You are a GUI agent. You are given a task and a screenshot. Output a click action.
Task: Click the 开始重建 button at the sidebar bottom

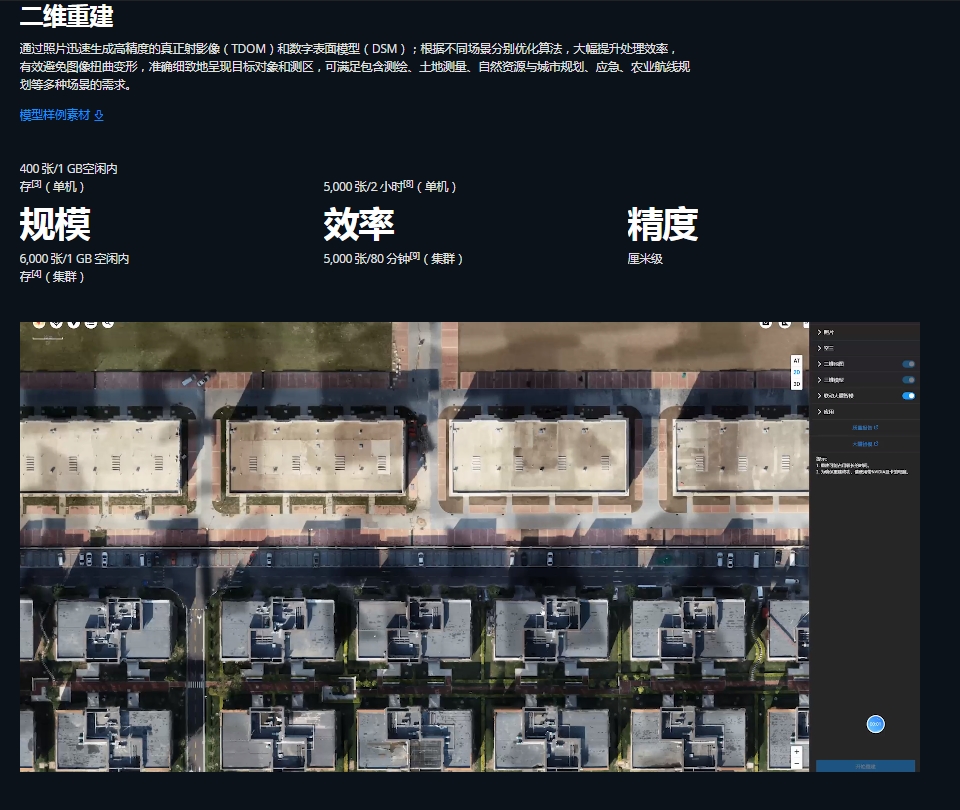(866, 764)
